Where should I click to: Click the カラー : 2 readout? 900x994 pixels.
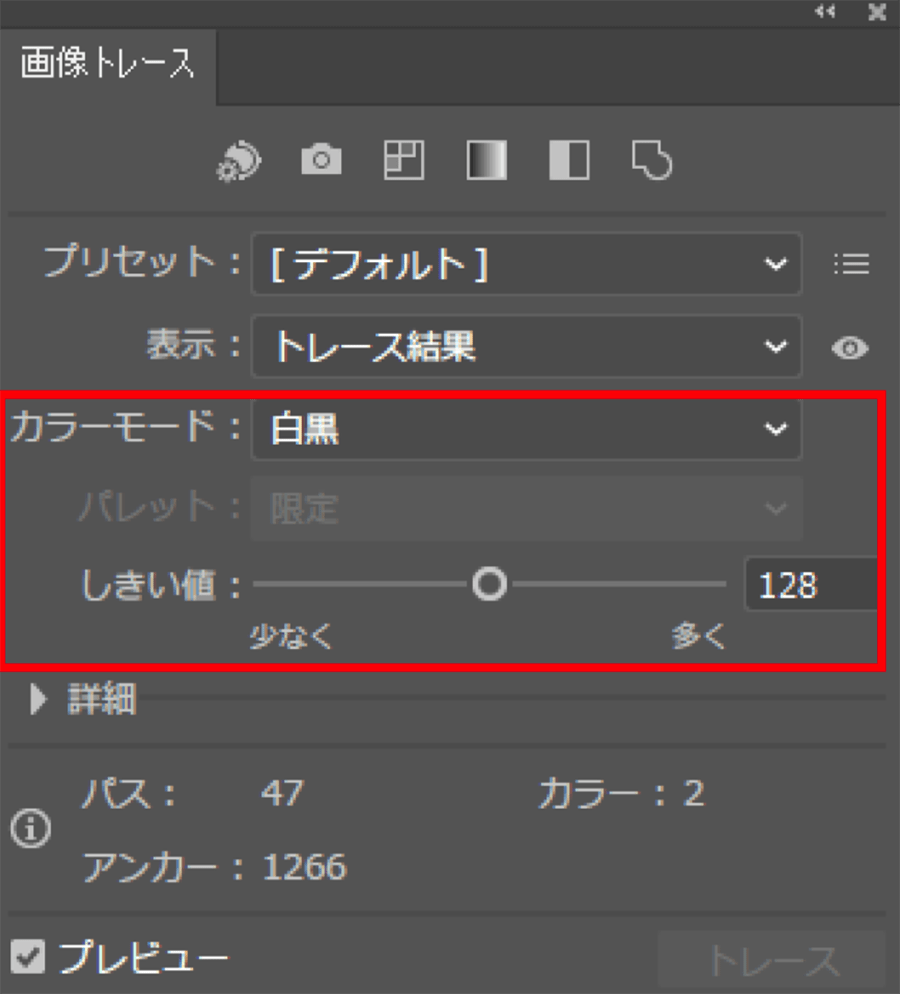tap(621, 793)
